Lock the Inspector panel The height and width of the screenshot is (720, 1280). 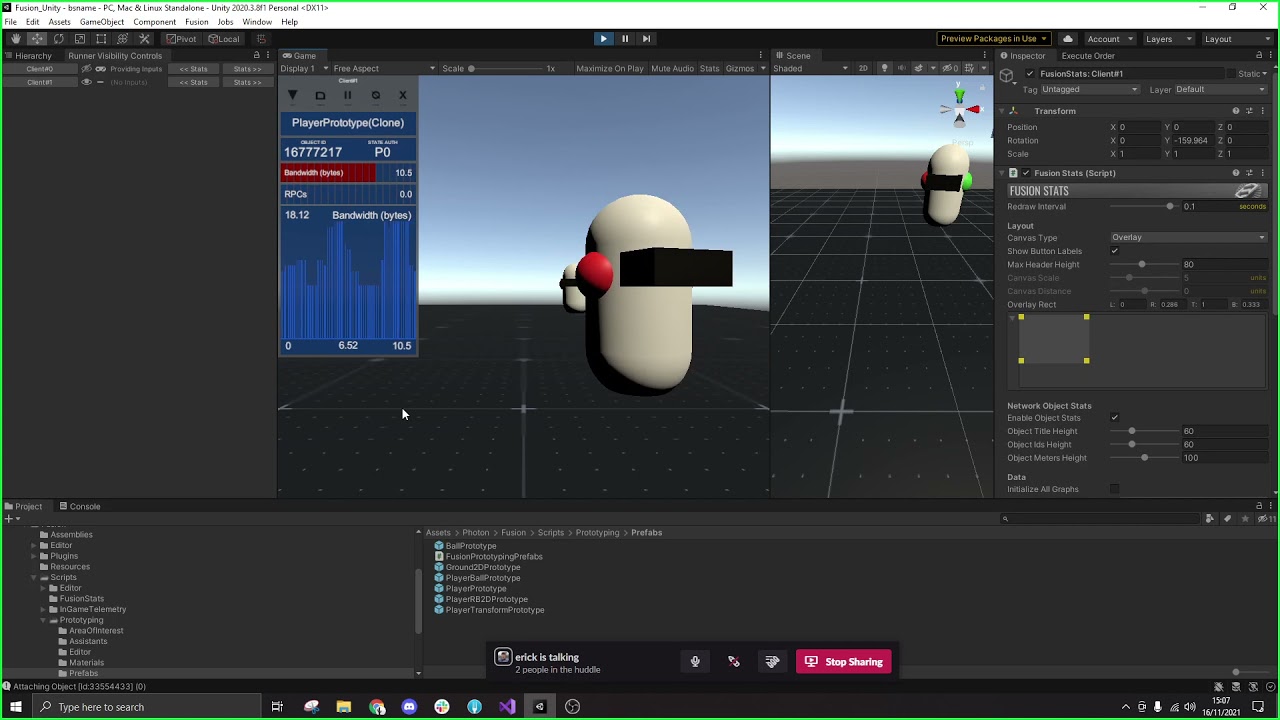tap(1257, 56)
